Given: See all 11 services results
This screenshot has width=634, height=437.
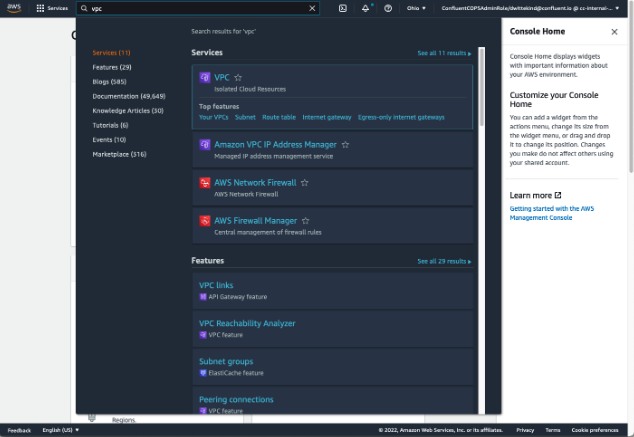Looking at the screenshot, I should pyautogui.click(x=444, y=53).
